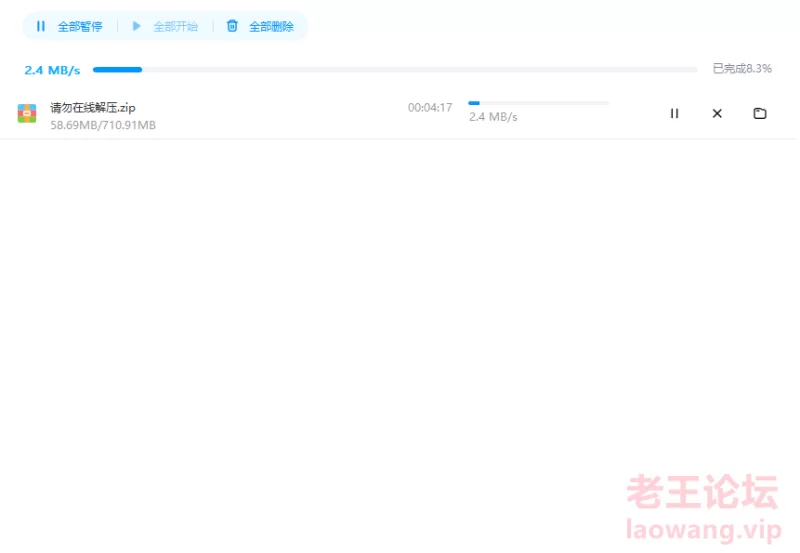Viewport: 800px width, 553px height.
Task: Click the pause-all button 全部暂停
Action: pyautogui.click(x=69, y=26)
